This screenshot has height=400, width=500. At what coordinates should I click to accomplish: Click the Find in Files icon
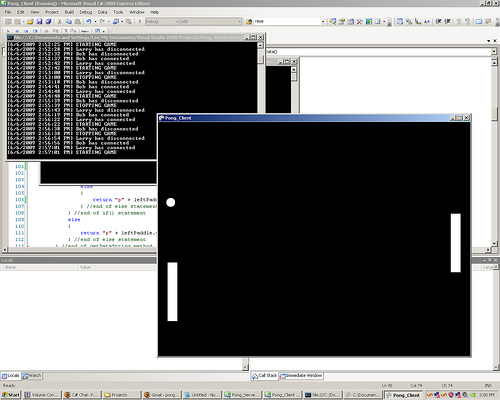[249, 22]
